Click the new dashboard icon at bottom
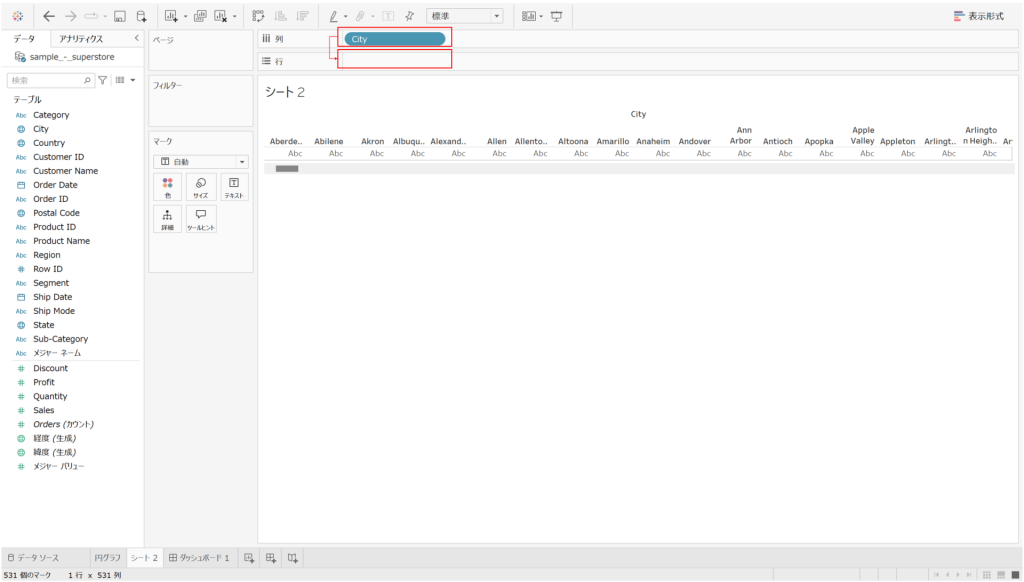The height and width of the screenshot is (582, 1024). tap(271, 557)
